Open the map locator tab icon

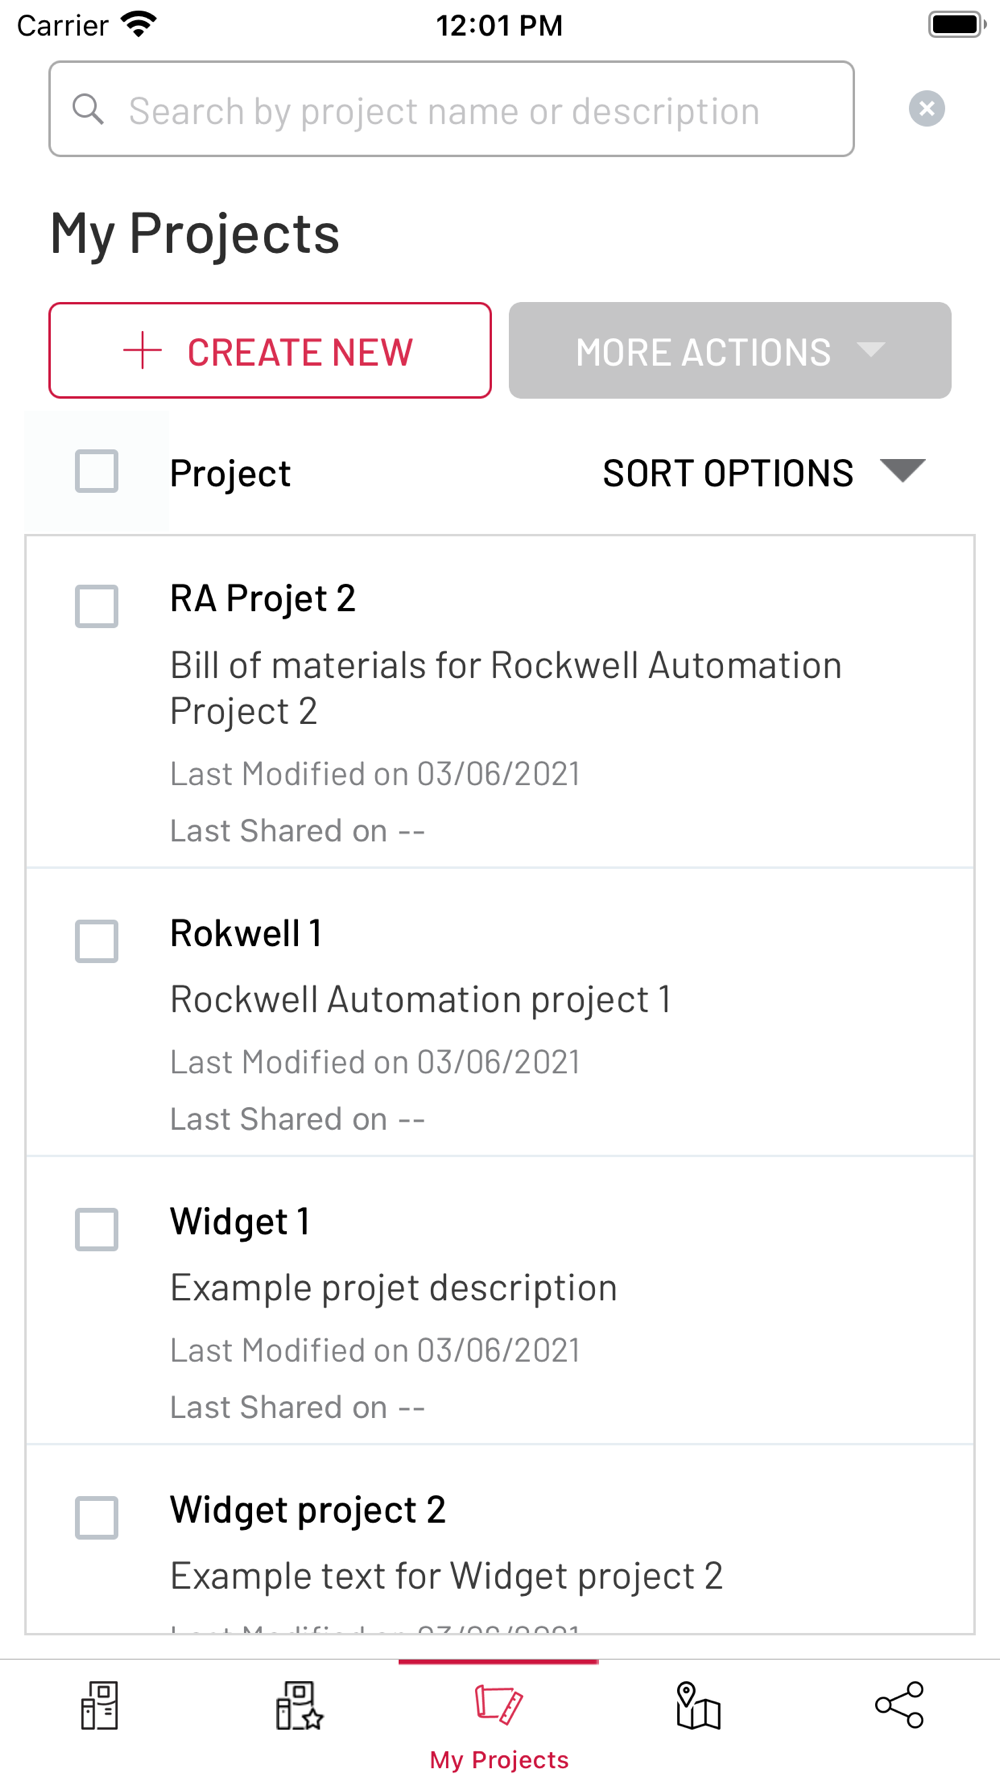(698, 1705)
